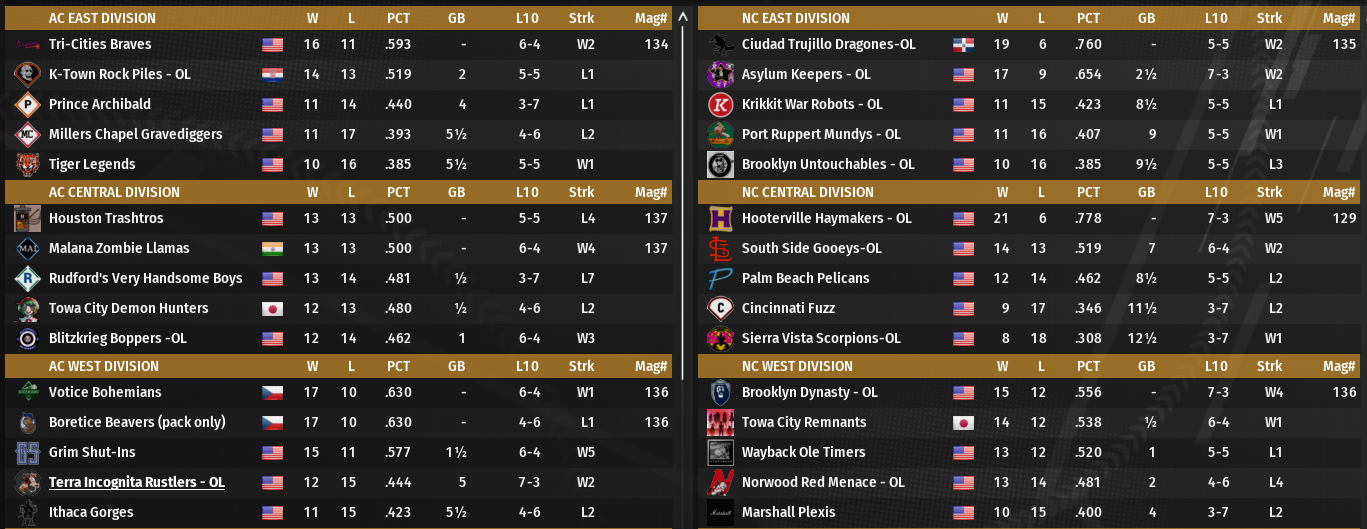The width and height of the screenshot is (1367, 529).
Task: Click the Malana Zombie Llamas logo
Action: click(x=27, y=249)
